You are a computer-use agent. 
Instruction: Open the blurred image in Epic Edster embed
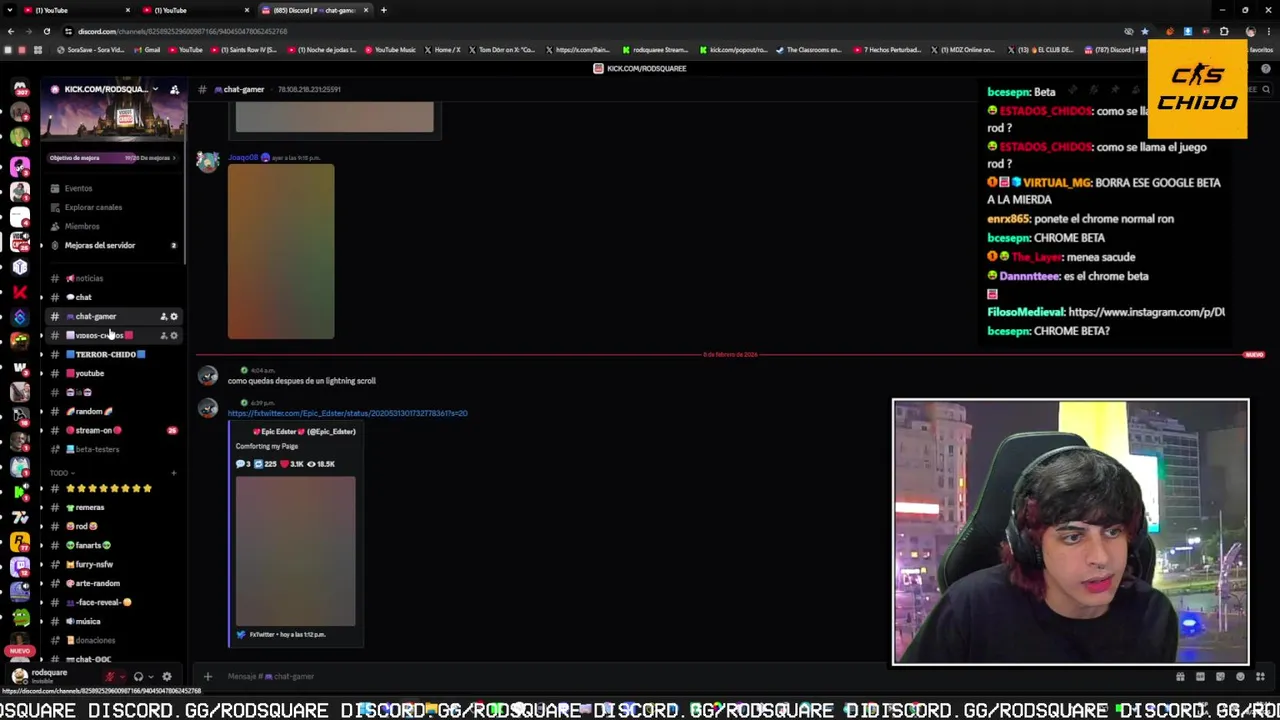[x=295, y=551]
